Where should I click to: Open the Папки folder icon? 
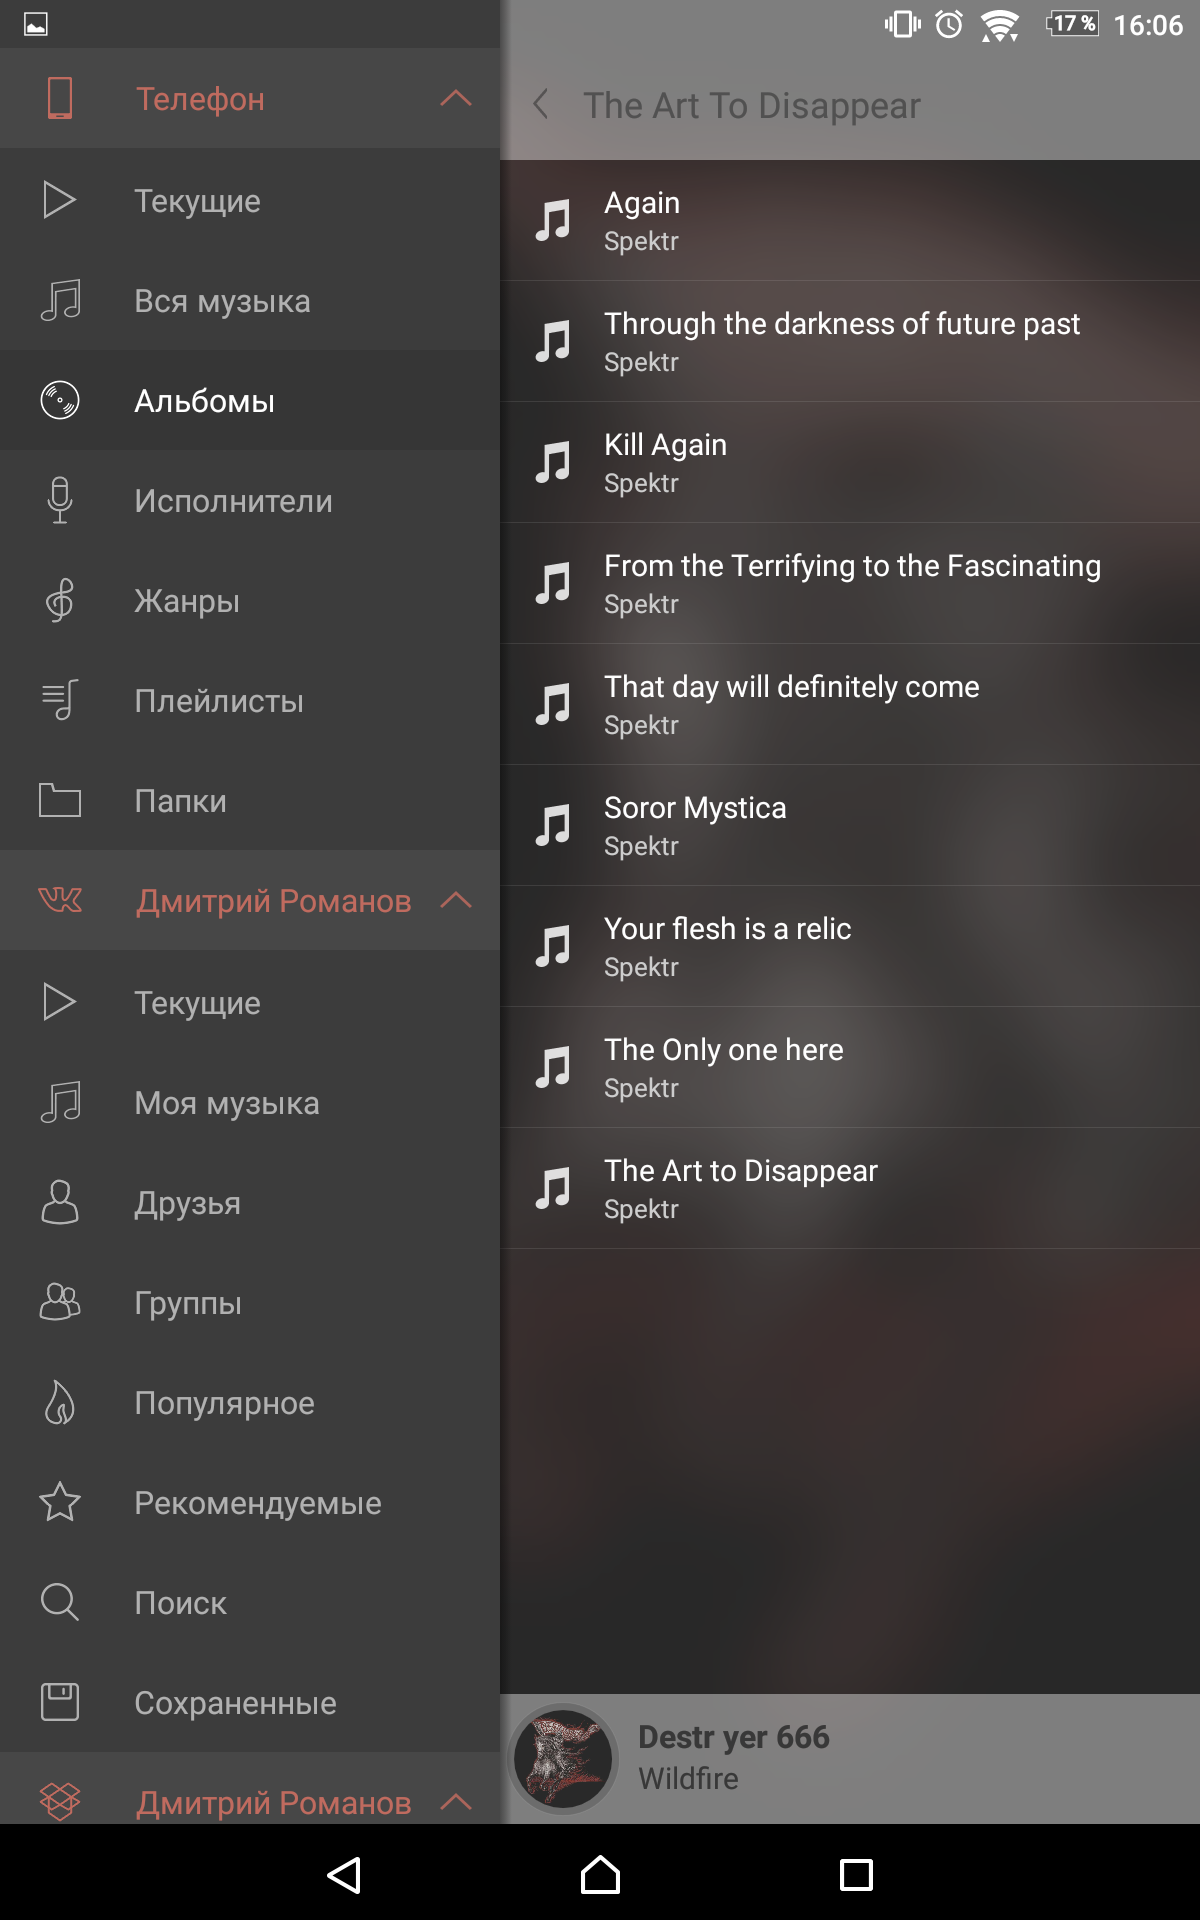pyautogui.click(x=60, y=800)
